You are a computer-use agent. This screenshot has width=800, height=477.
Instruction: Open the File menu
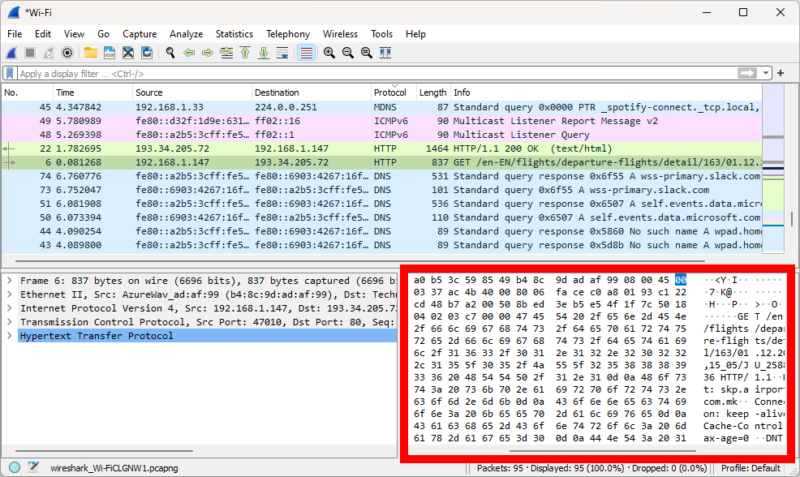point(14,34)
